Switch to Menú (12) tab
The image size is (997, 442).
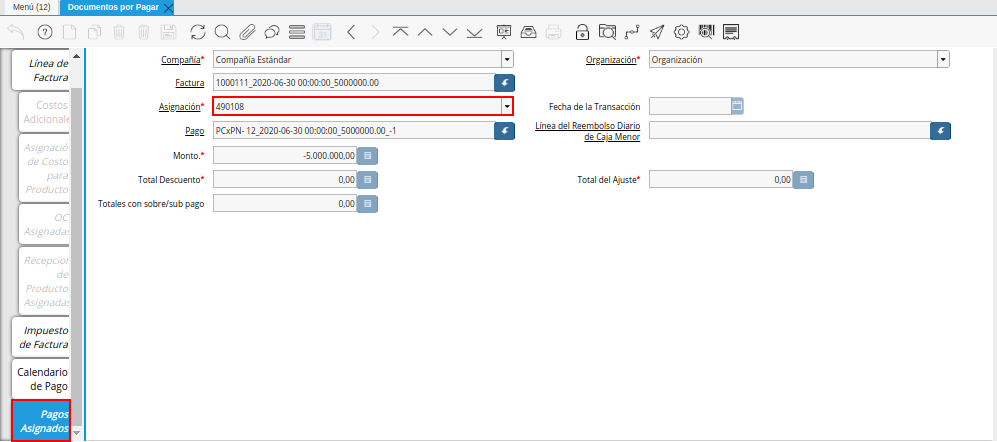click(32, 7)
